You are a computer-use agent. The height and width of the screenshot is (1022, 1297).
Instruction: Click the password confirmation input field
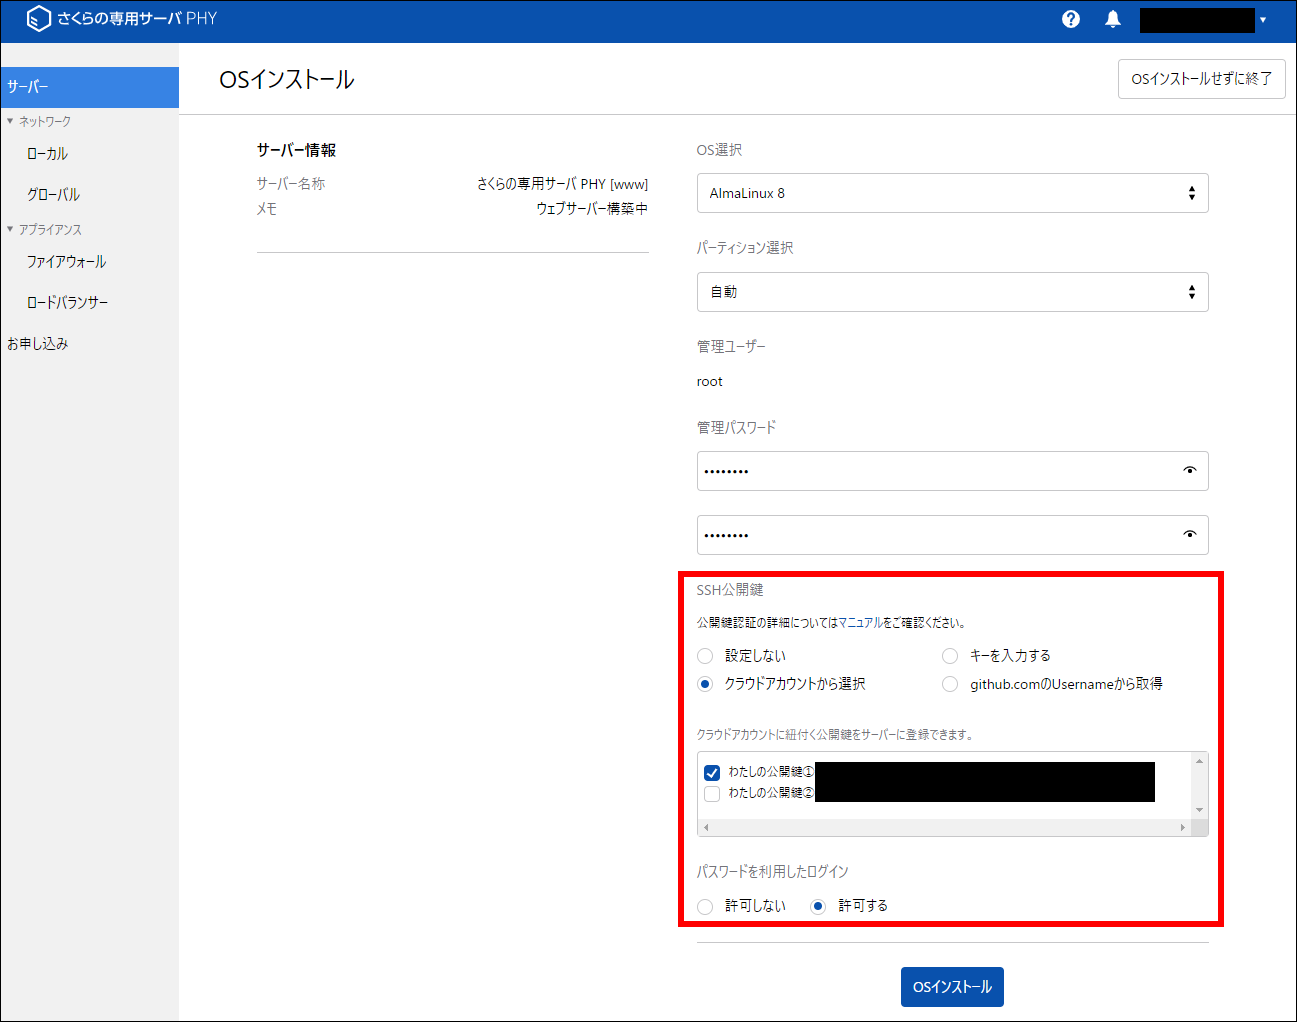click(952, 535)
